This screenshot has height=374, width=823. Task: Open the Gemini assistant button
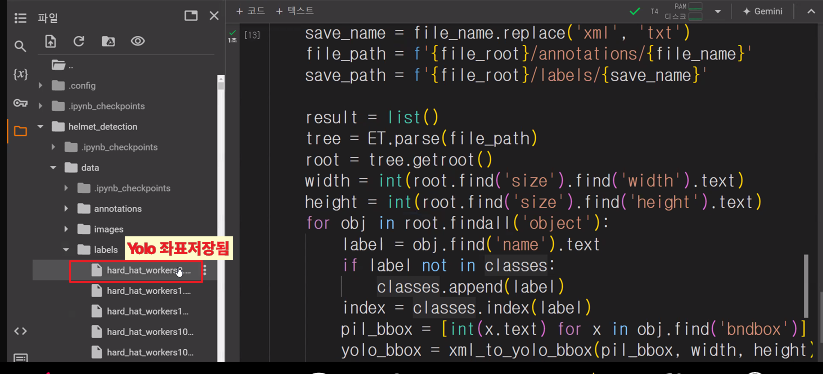pos(762,11)
